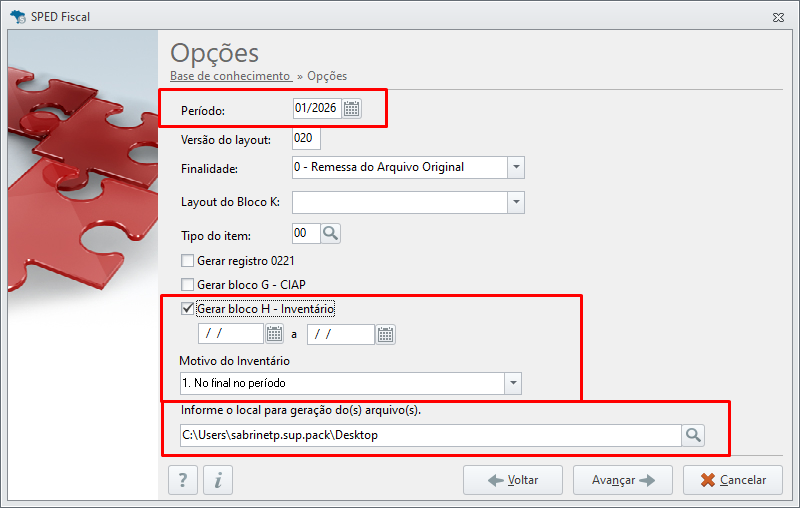Image resolution: width=800 pixels, height=508 pixels.
Task: Click the Tipo do item search magnifier
Action: [x=331, y=234]
